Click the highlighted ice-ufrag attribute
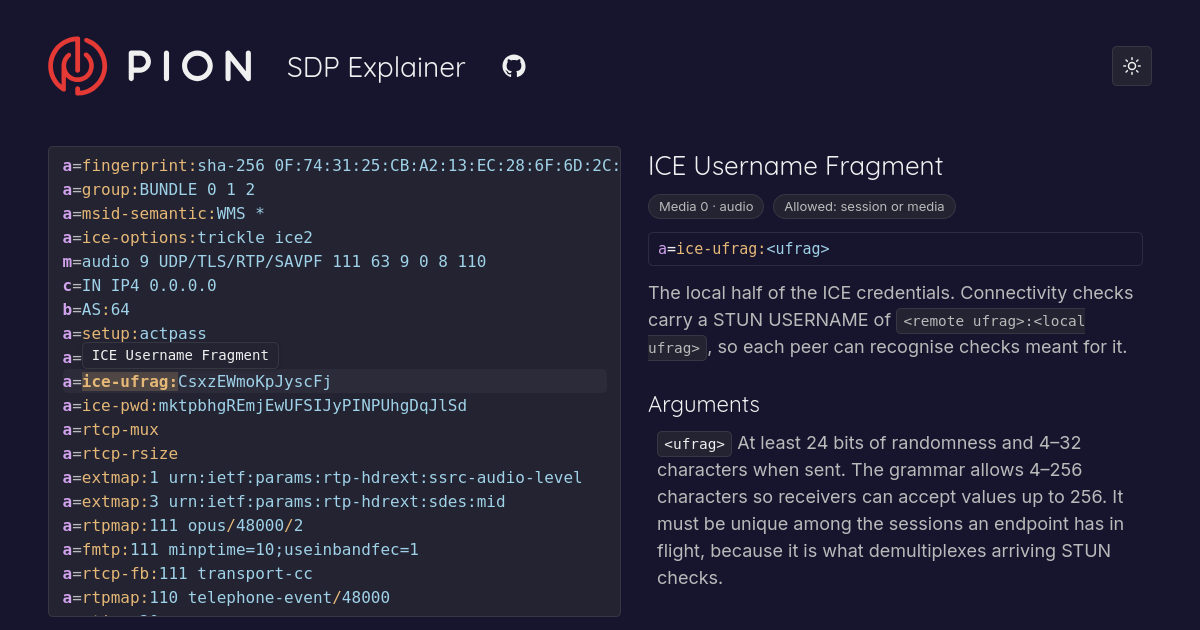The image size is (1200, 630). 130,382
